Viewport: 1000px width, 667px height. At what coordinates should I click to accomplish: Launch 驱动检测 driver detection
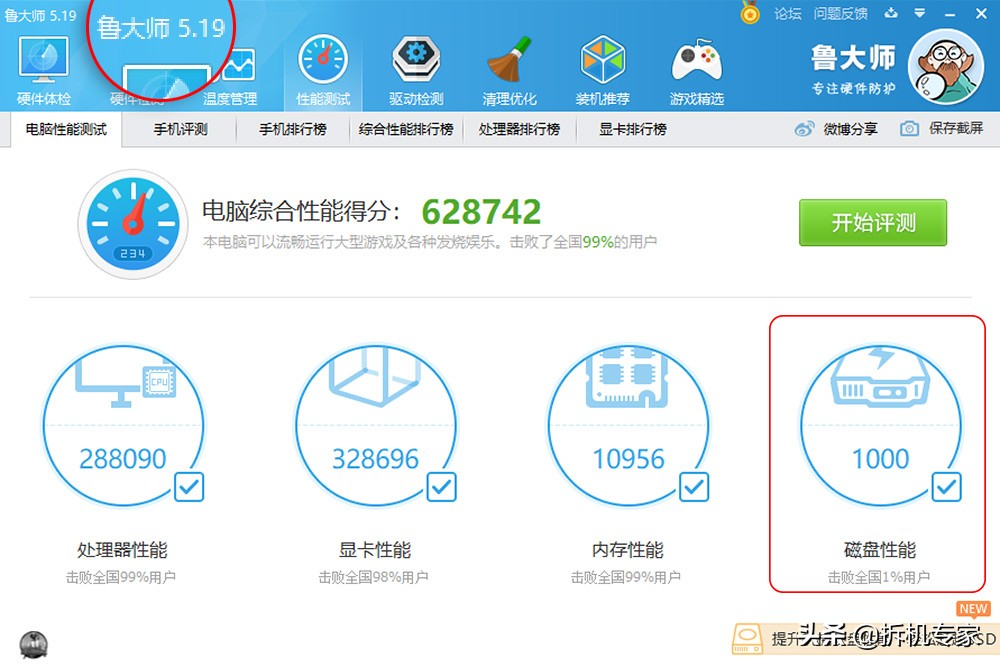(x=415, y=60)
